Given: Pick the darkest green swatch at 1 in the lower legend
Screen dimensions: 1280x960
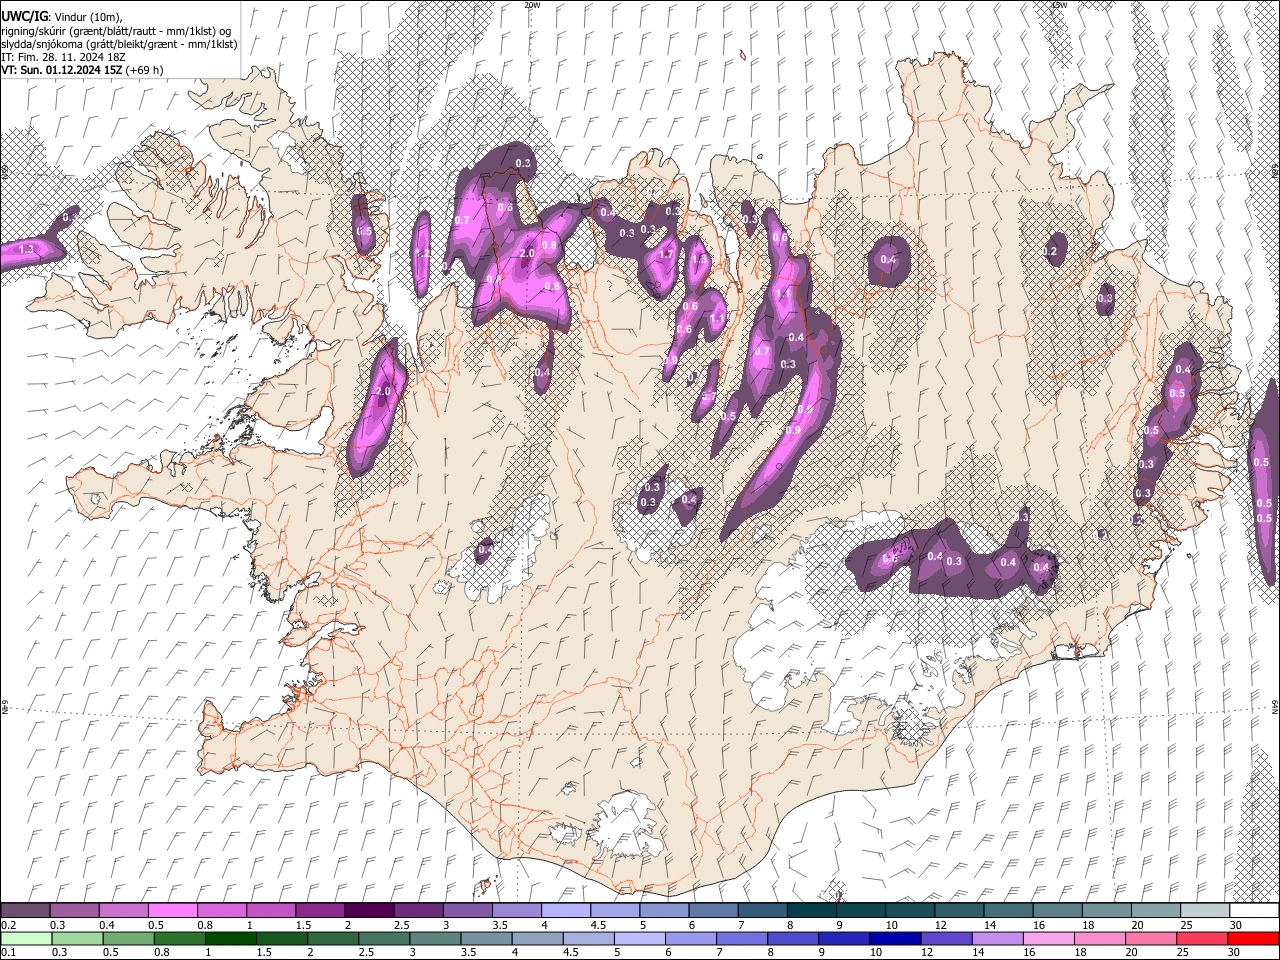Looking at the screenshot, I should point(231,938).
